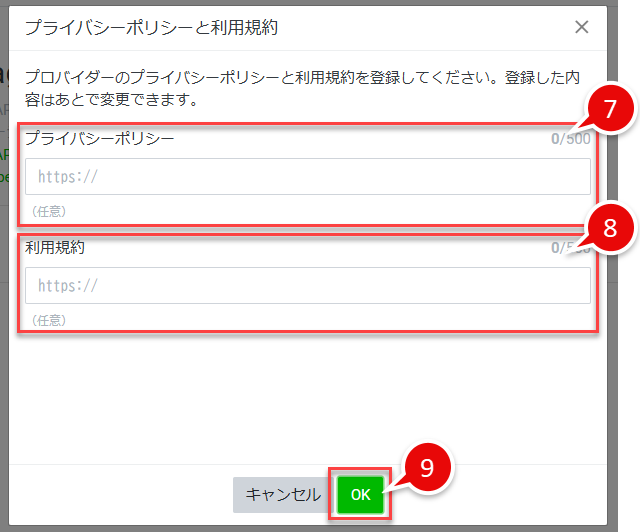640x532 pixels.
Task: Confirm with the green OK button
Action: click(360, 494)
